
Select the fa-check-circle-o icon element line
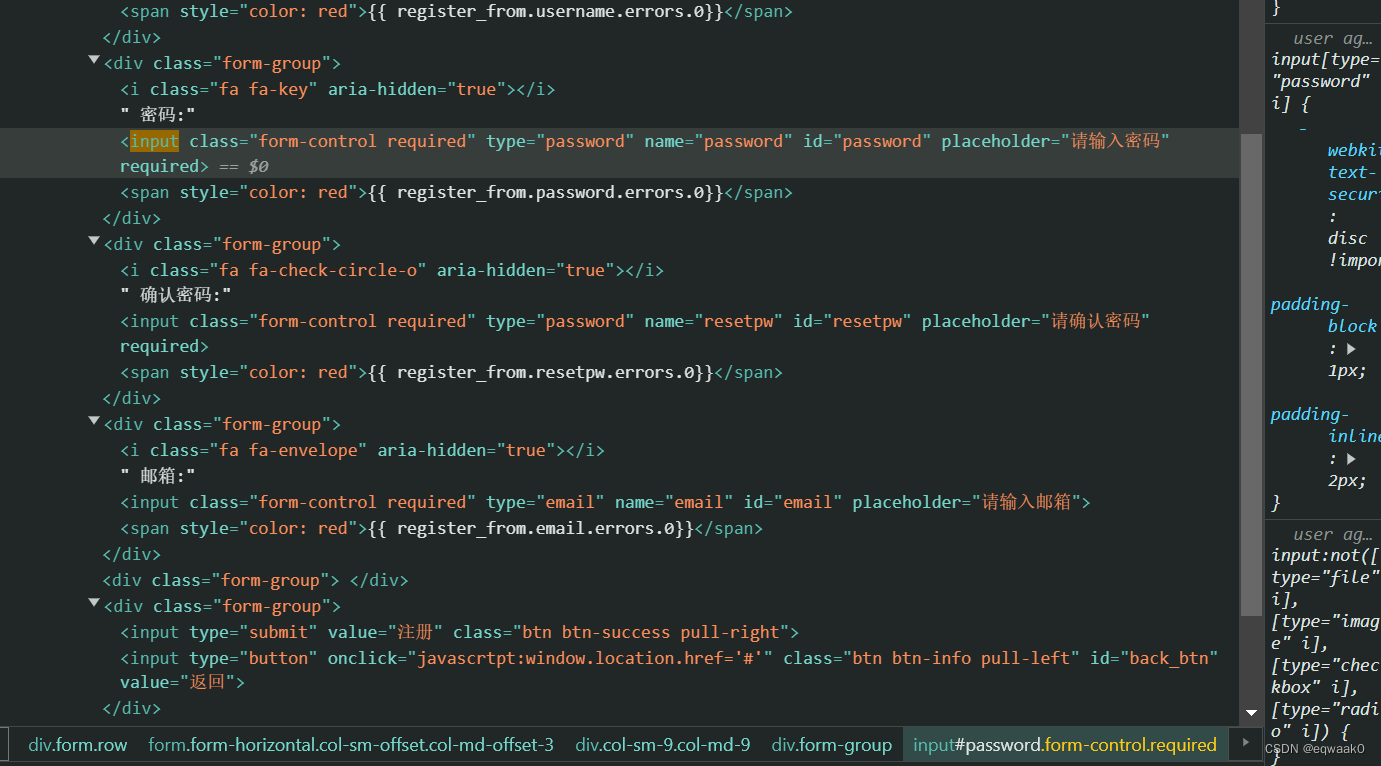[392, 270]
